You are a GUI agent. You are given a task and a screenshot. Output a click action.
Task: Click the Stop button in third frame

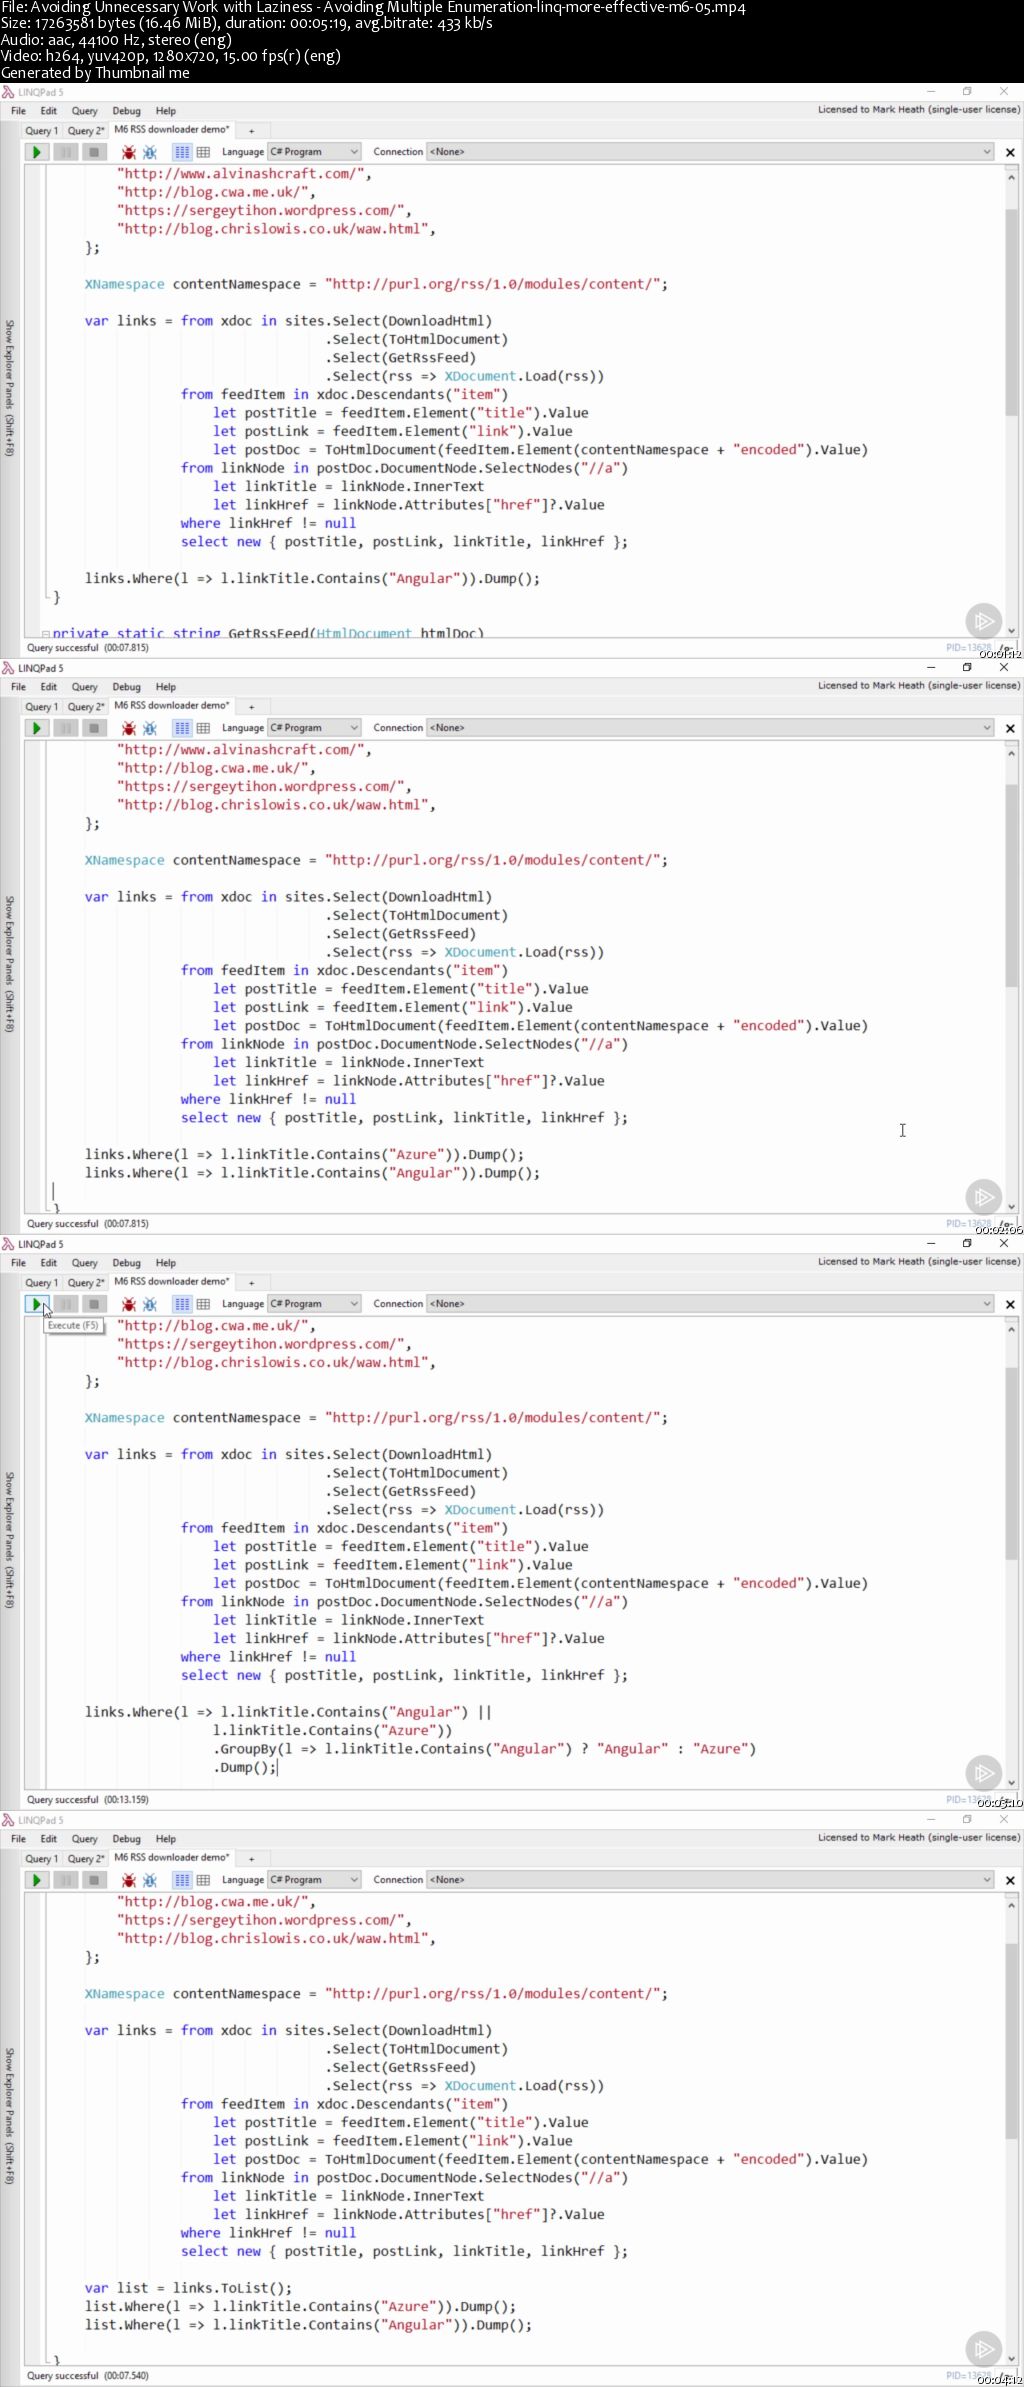[x=94, y=1304]
